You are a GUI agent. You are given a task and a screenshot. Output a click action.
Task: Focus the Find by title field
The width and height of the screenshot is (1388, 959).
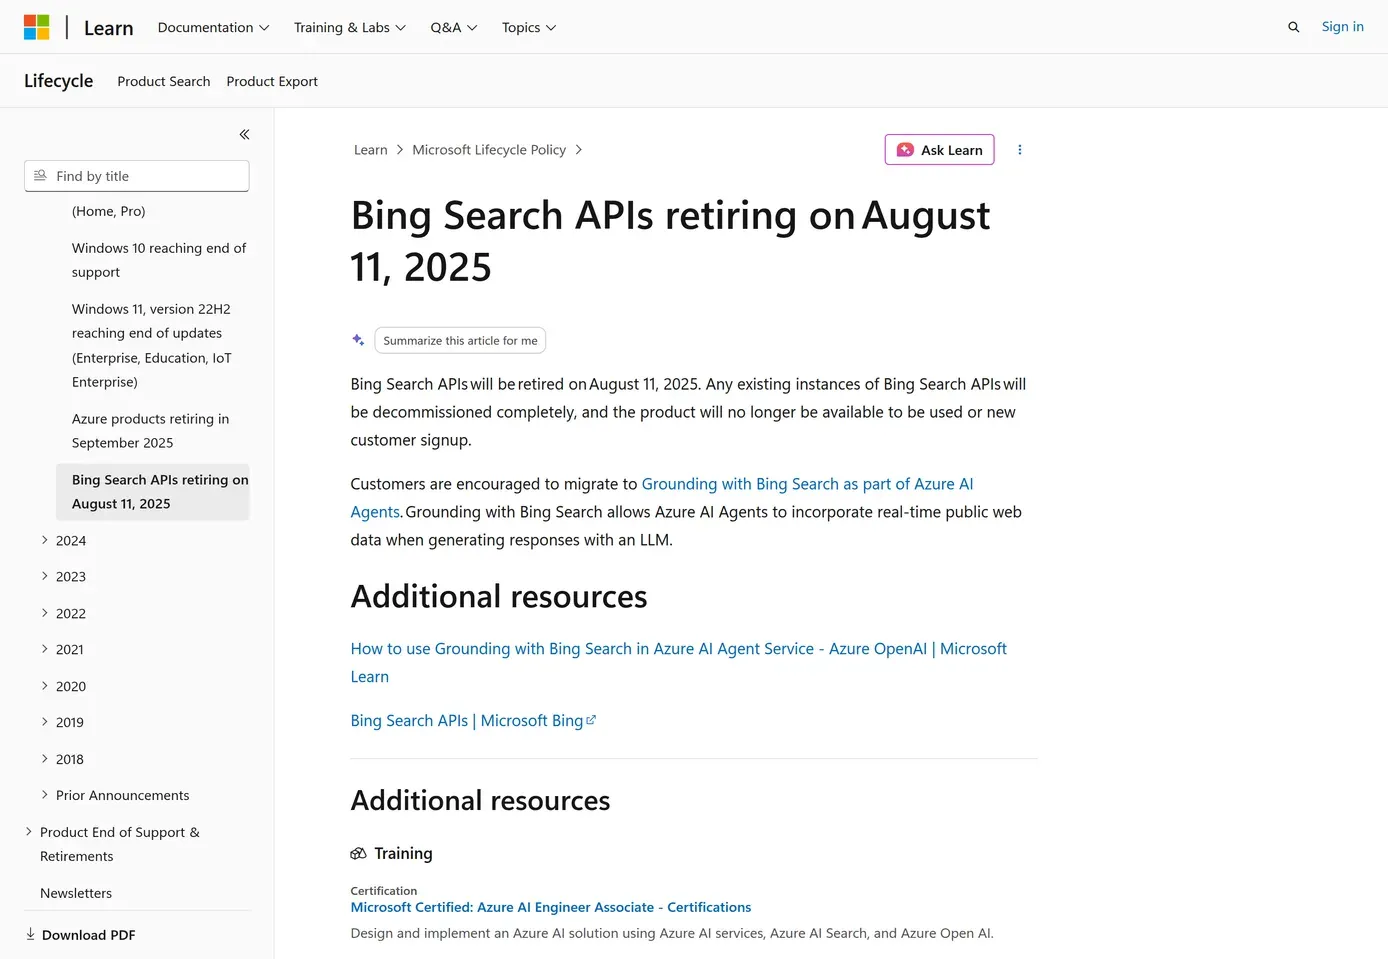pyautogui.click(x=137, y=176)
